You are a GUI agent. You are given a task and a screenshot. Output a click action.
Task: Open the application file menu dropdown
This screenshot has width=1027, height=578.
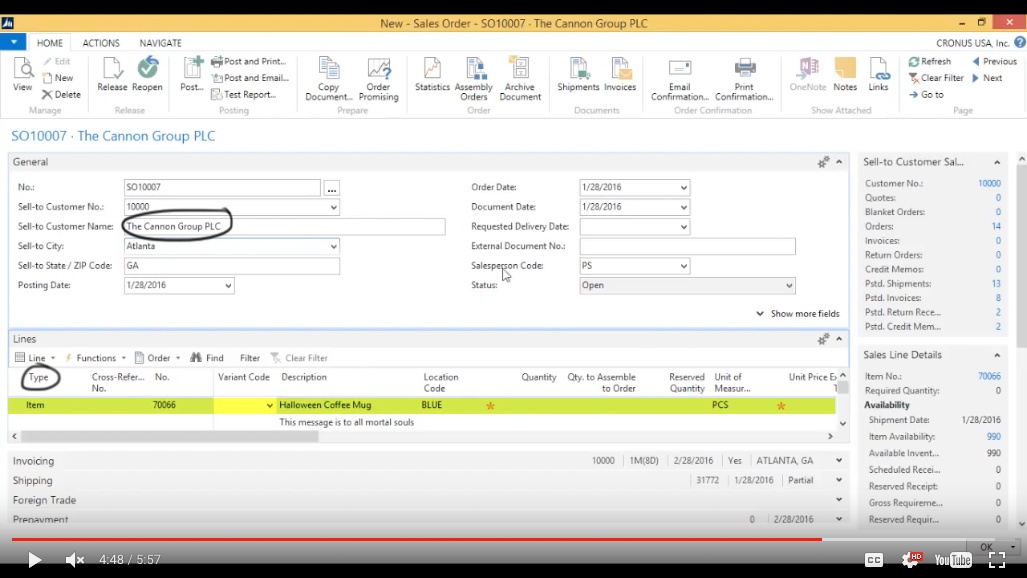(13, 43)
